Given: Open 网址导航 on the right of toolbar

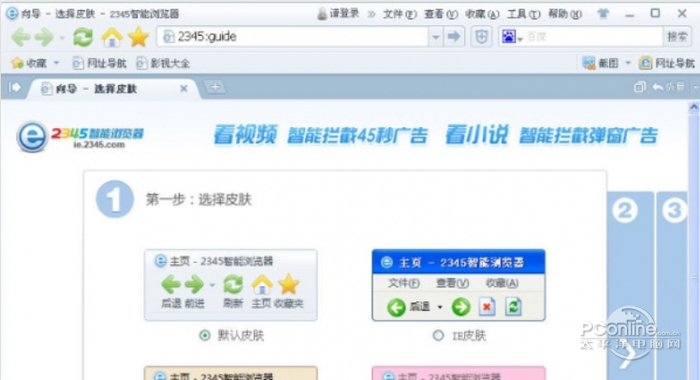Looking at the screenshot, I should tap(667, 63).
